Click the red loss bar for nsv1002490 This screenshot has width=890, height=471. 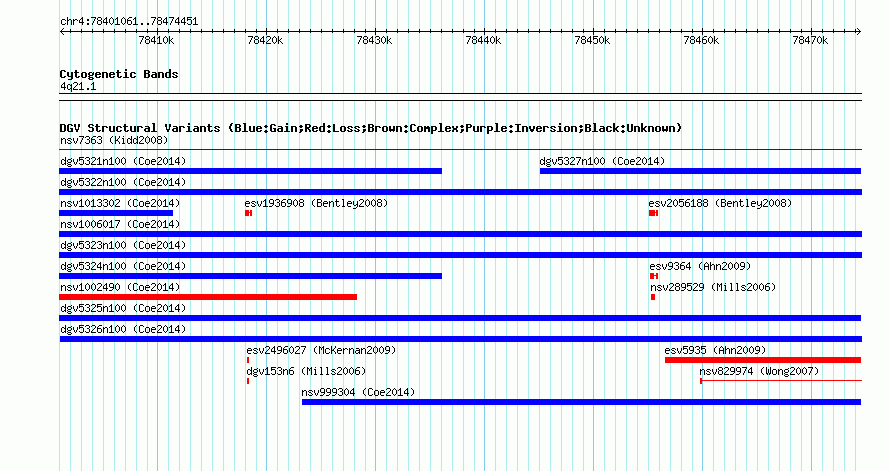[208, 297]
